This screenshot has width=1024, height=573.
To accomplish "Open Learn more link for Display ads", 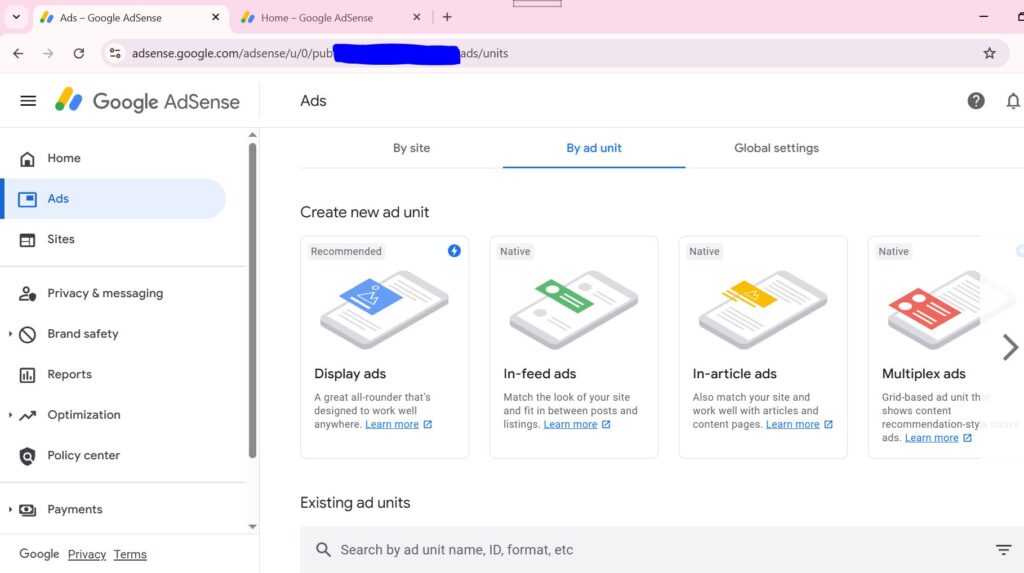I will click(392, 425).
